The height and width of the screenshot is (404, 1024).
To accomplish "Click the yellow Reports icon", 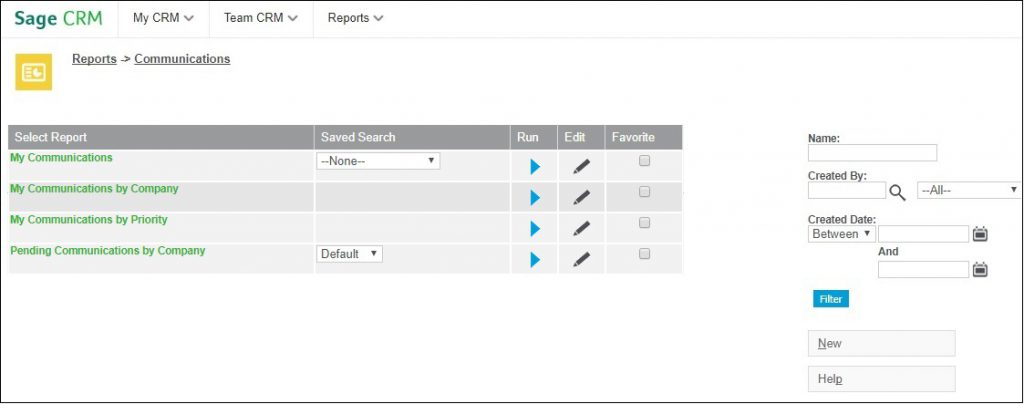I will [x=33, y=72].
